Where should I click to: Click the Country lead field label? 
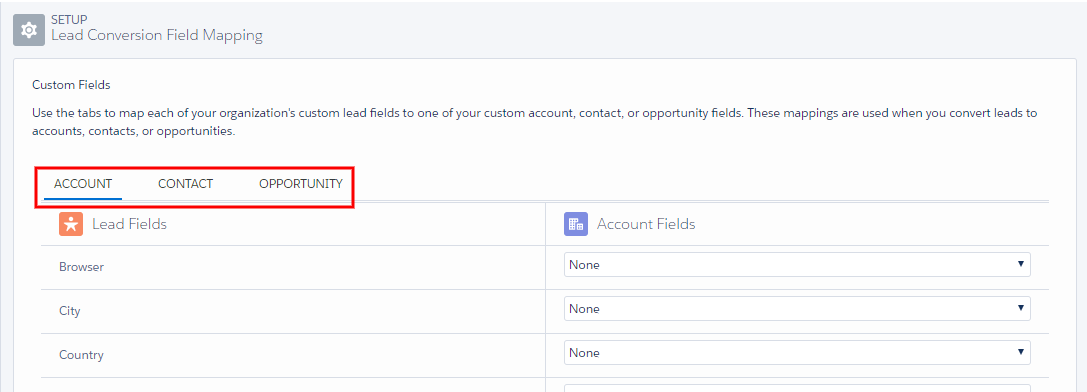click(81, 355)
